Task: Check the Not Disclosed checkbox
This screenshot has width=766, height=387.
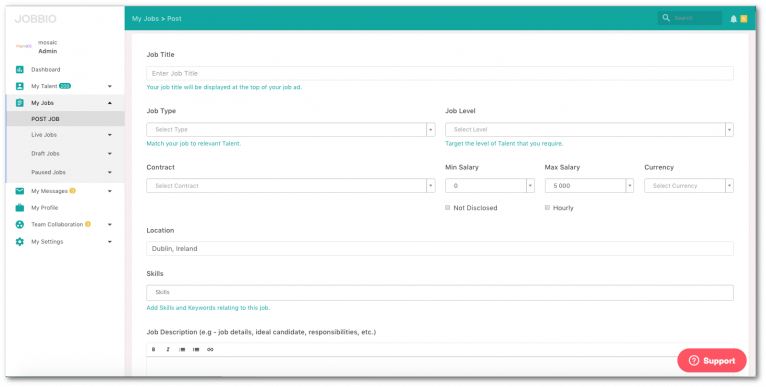Action: pyautogui.click(x=447, y=208)
